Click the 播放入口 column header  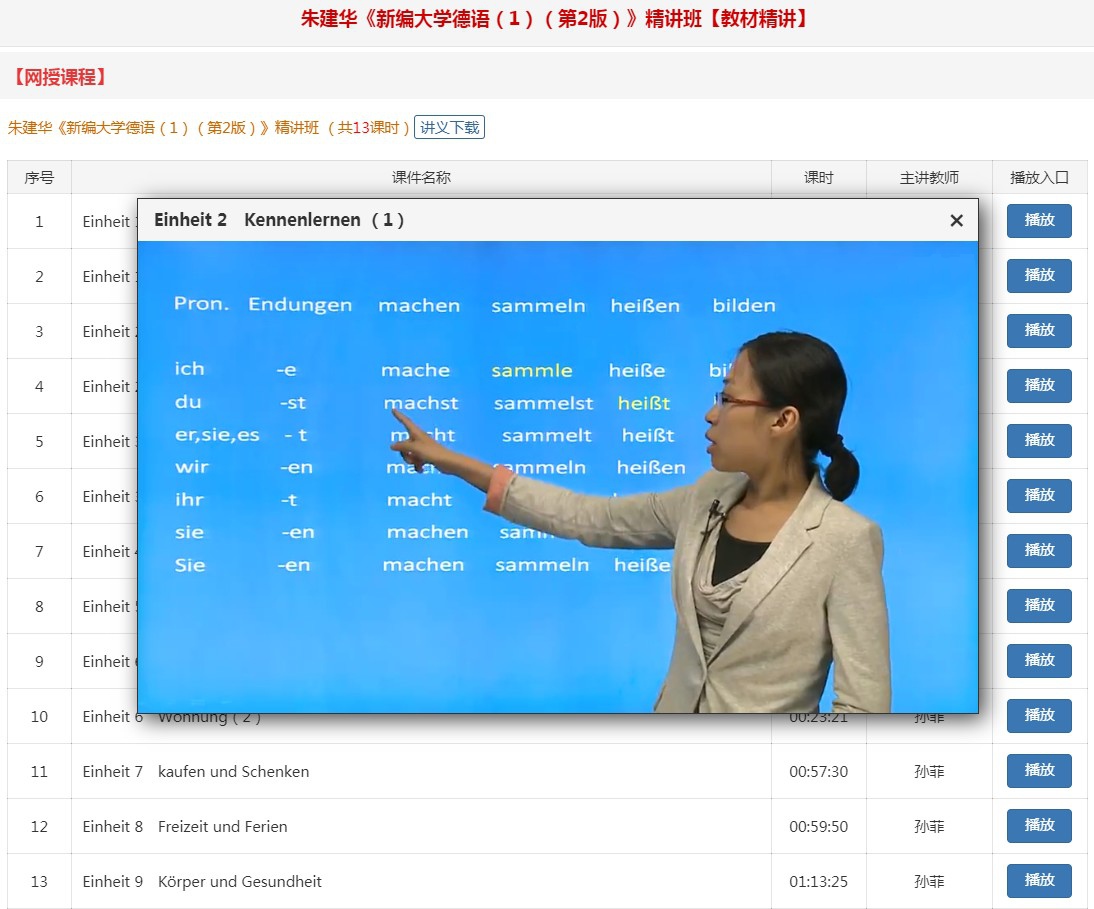1040,177
